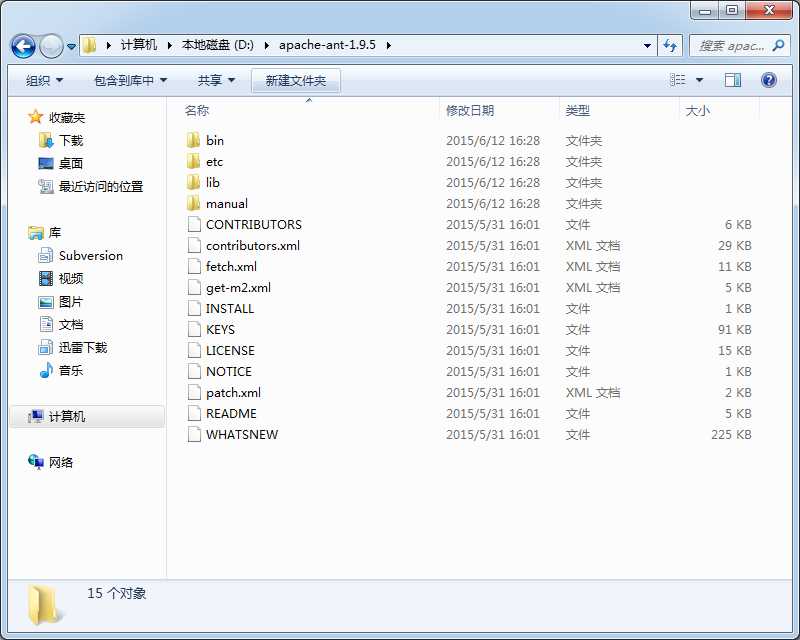Open the 组织 menu
The width and height of the screenshot is (800, 640).
(44, 81)
